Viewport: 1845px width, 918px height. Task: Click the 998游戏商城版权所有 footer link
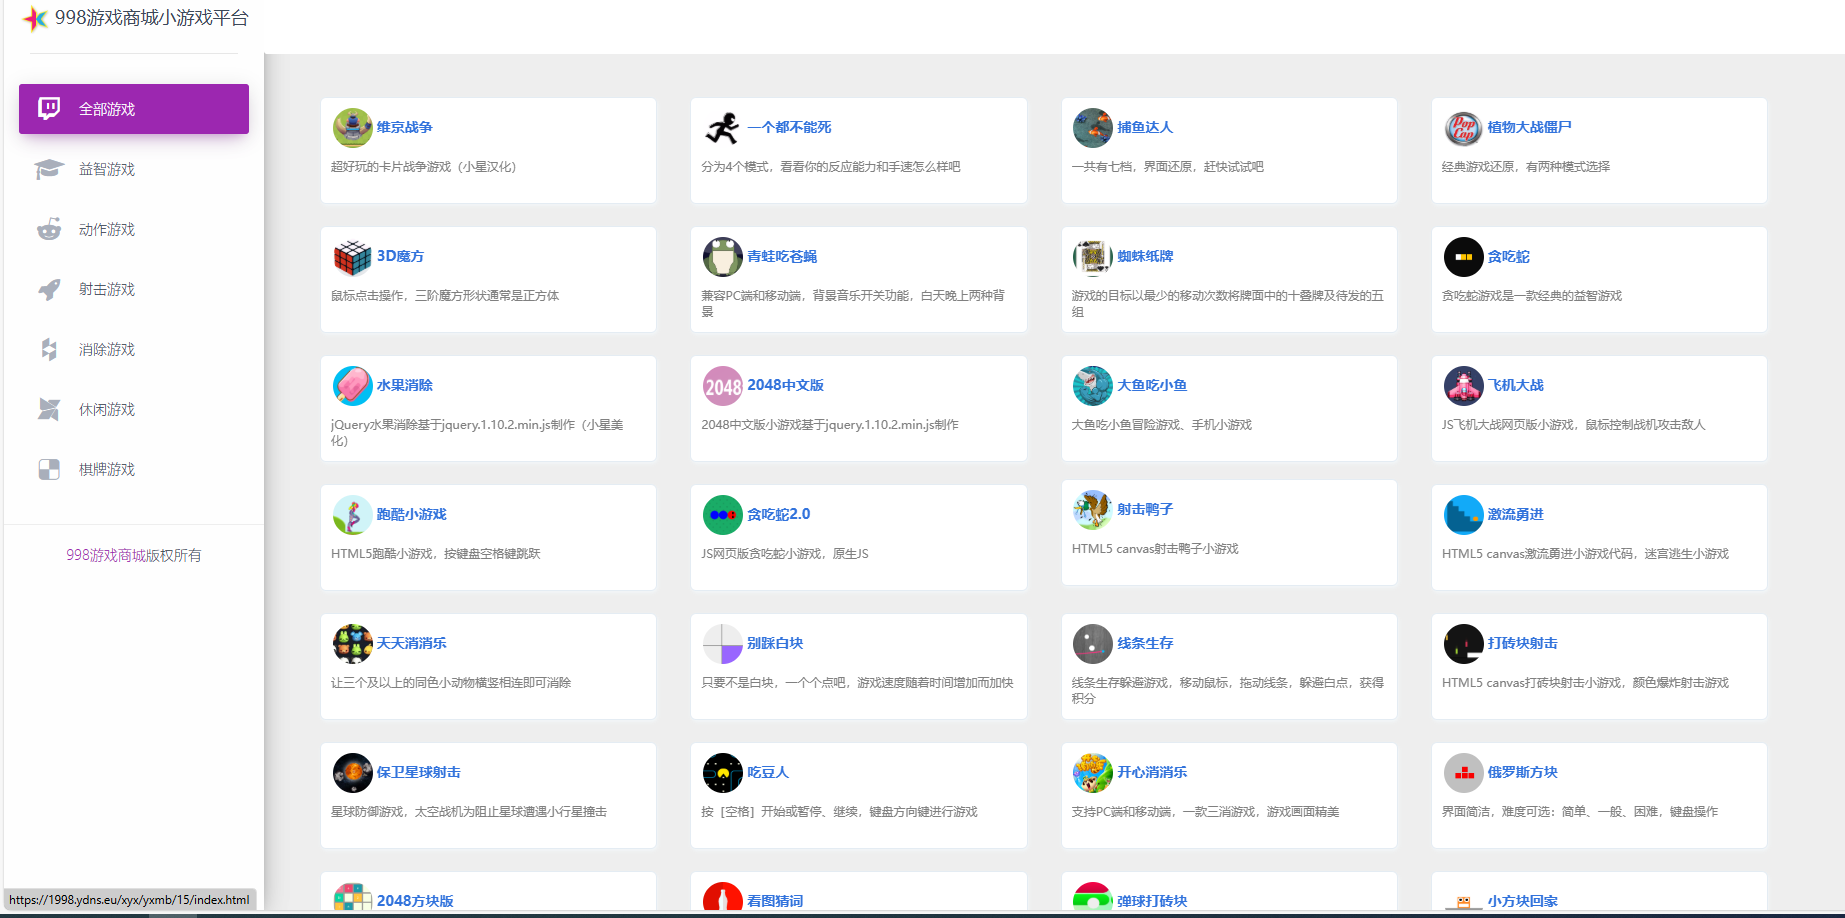[133, 554]
